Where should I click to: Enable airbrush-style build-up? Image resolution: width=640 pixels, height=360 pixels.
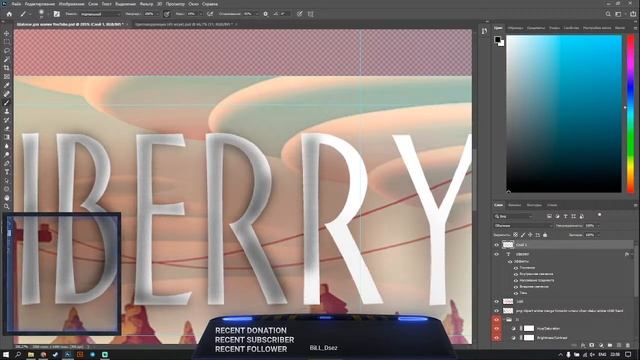click(210, 14)
